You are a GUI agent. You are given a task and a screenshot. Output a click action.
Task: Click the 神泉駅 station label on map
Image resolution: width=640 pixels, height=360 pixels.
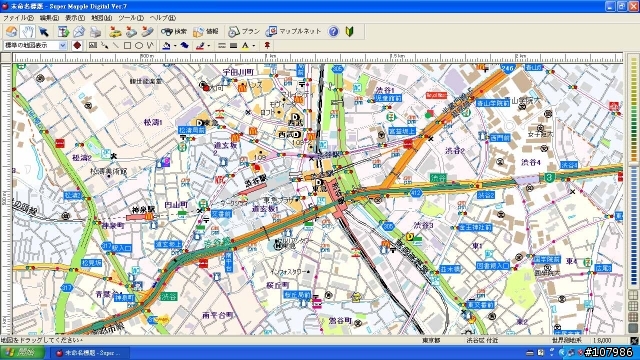coord(143,209)
